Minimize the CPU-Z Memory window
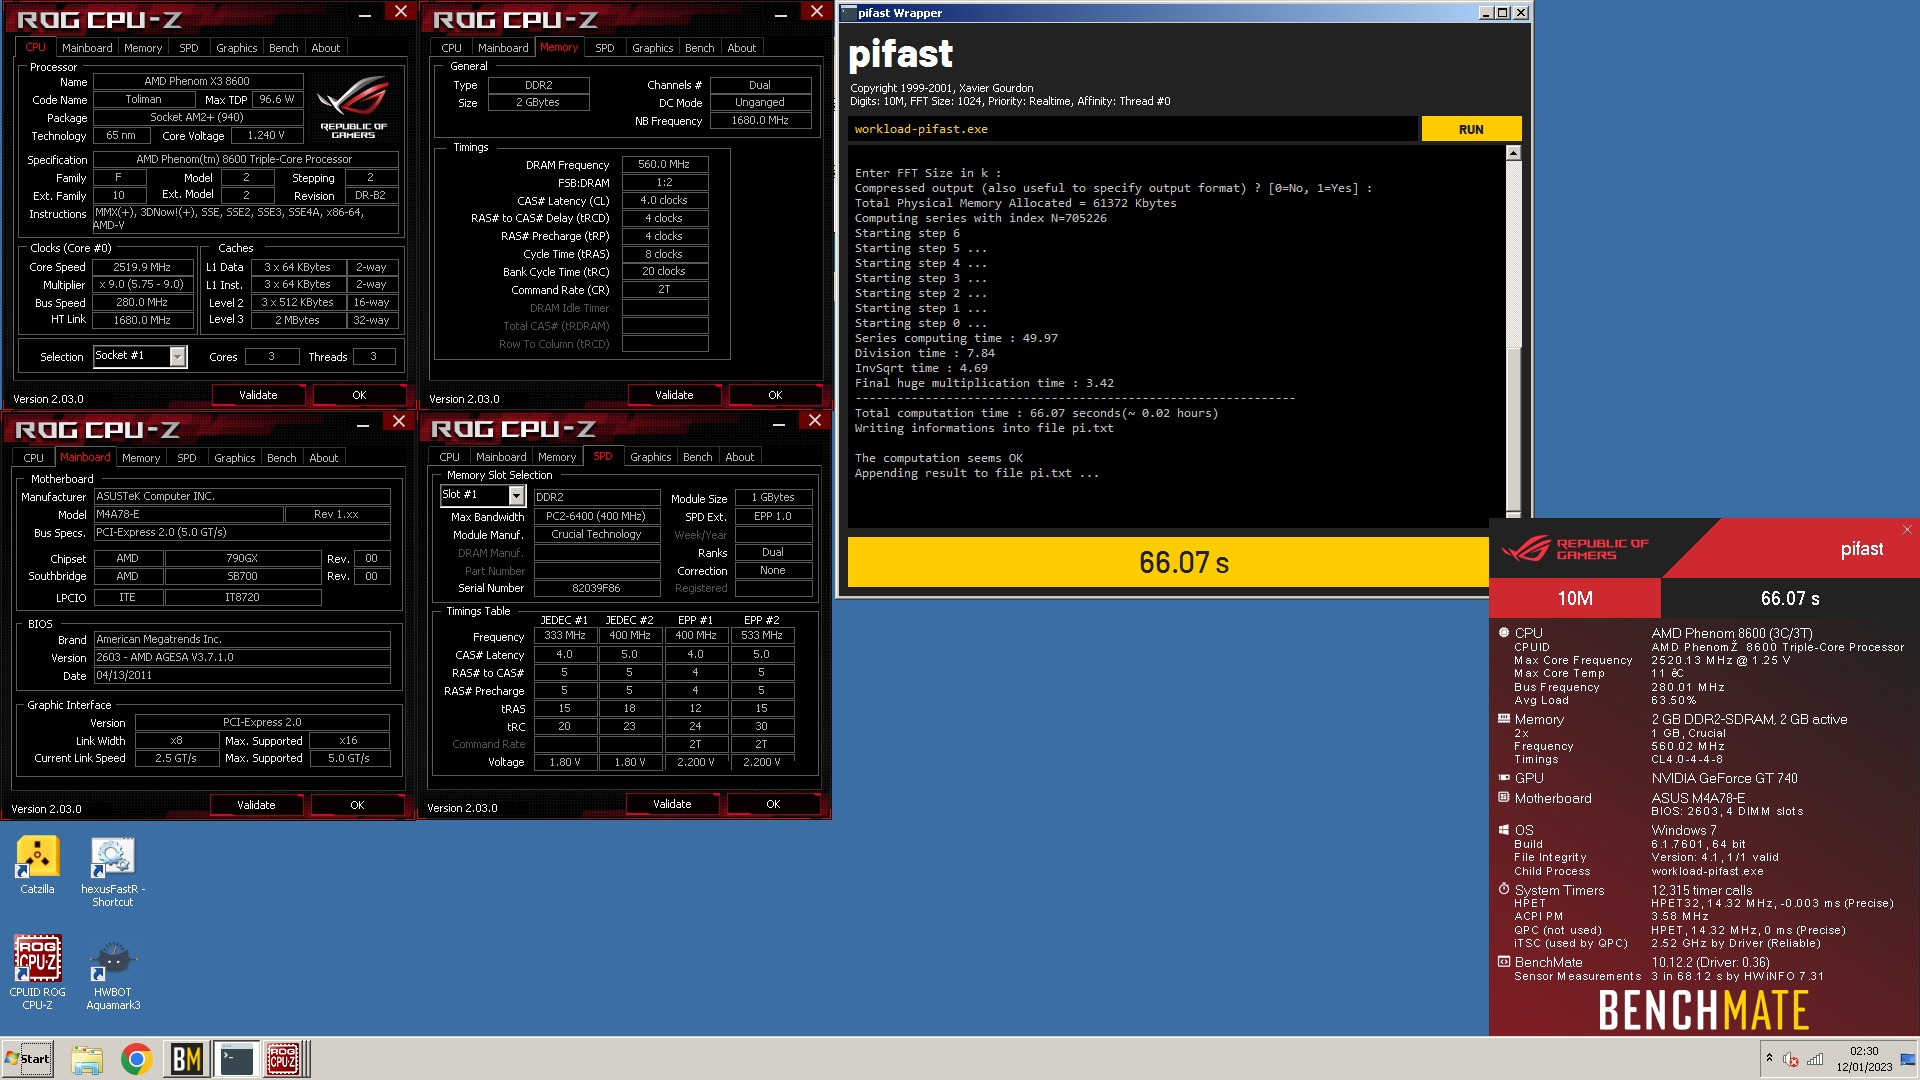 tap(780, 14)
